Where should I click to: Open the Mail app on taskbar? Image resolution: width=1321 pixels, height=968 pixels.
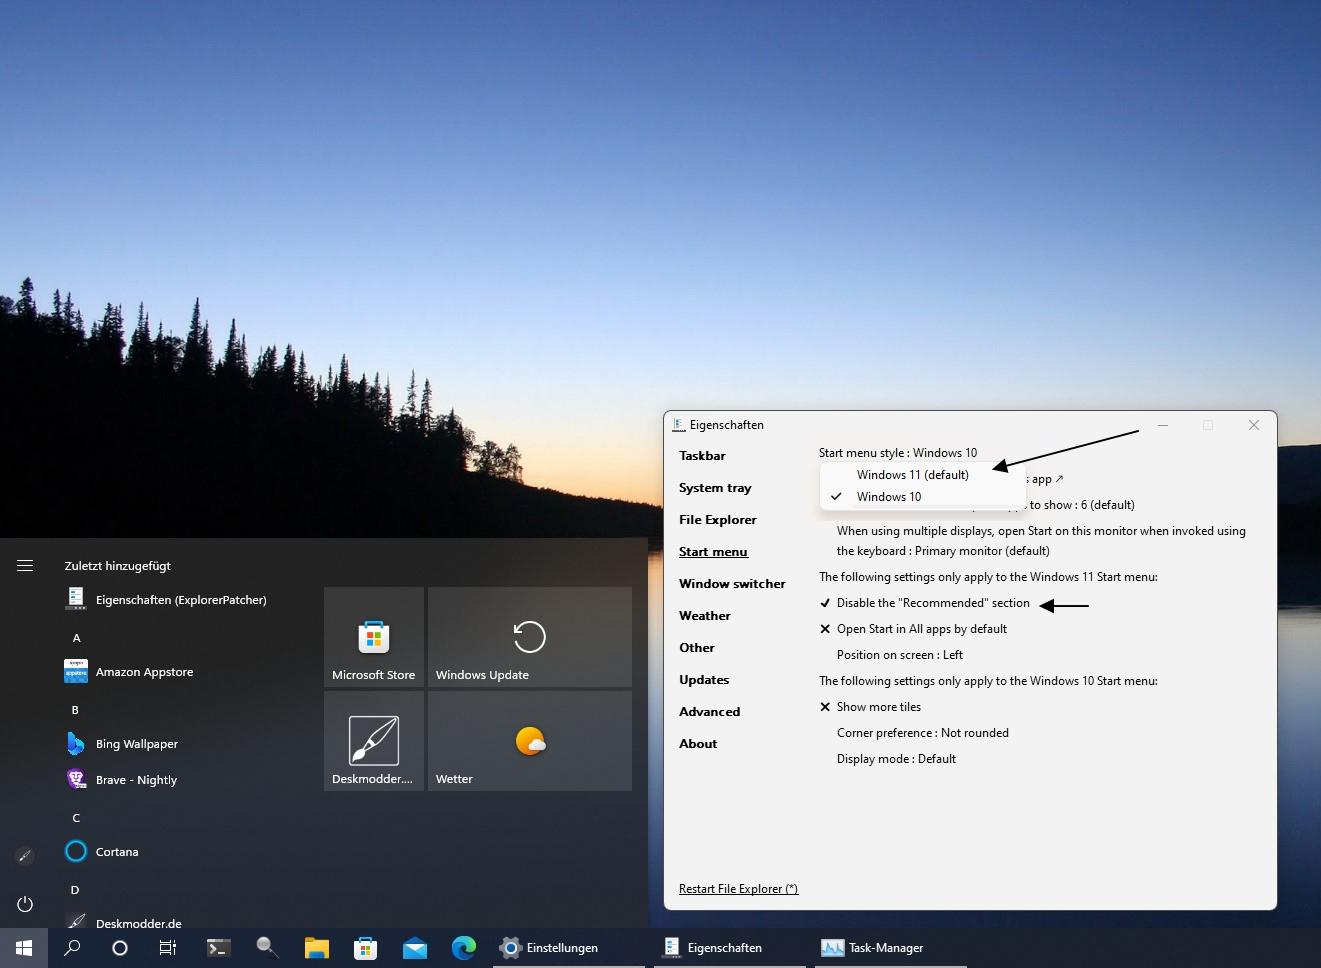pos(415,947)
